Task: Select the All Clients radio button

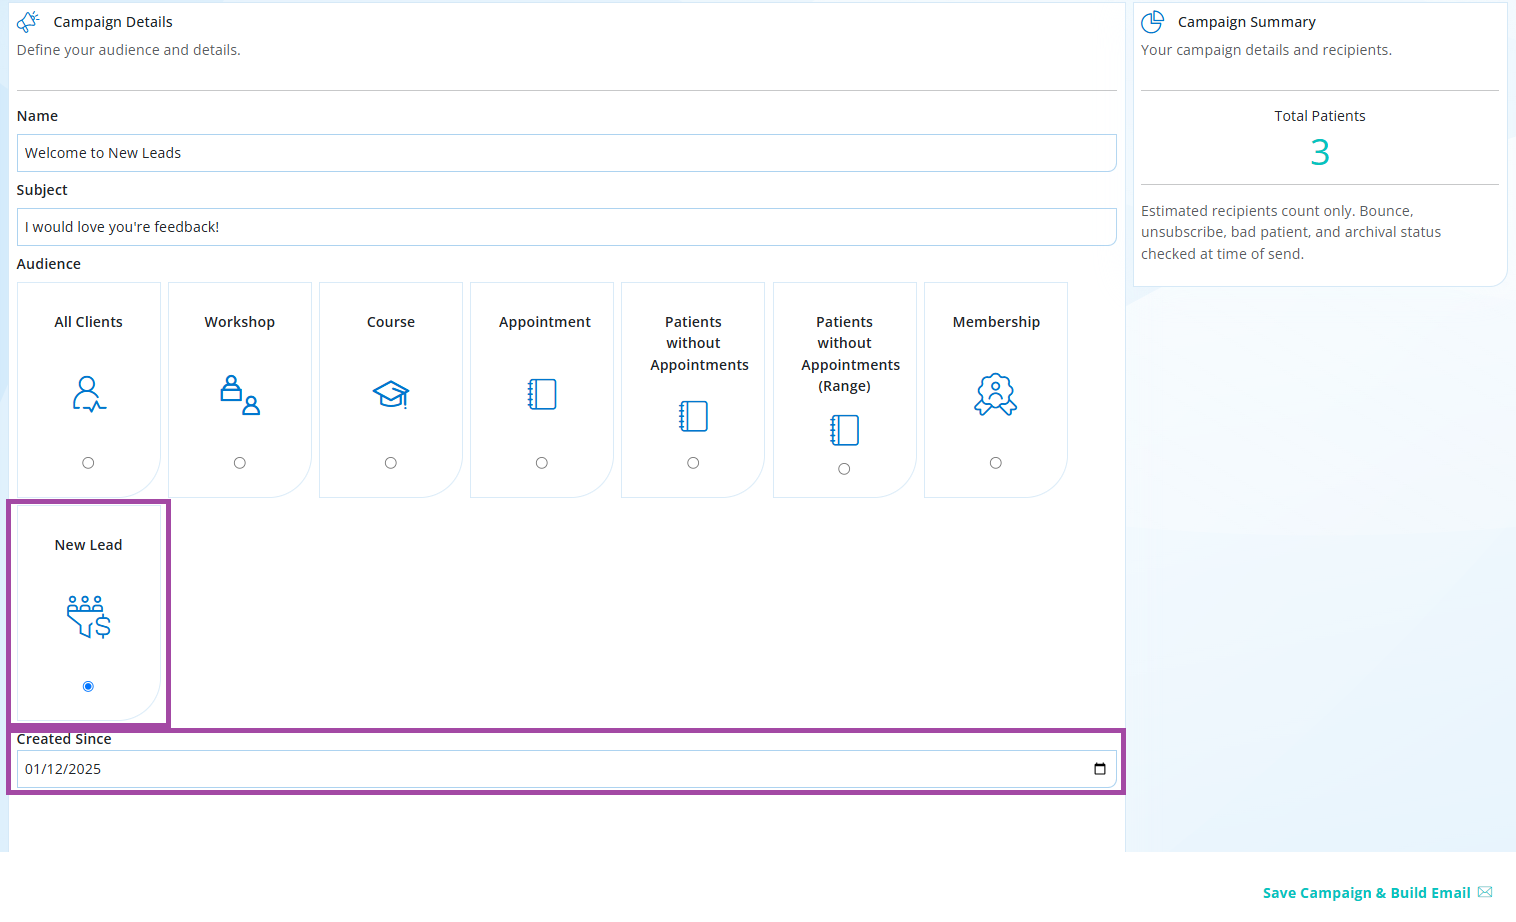Action: coord(88,463)
